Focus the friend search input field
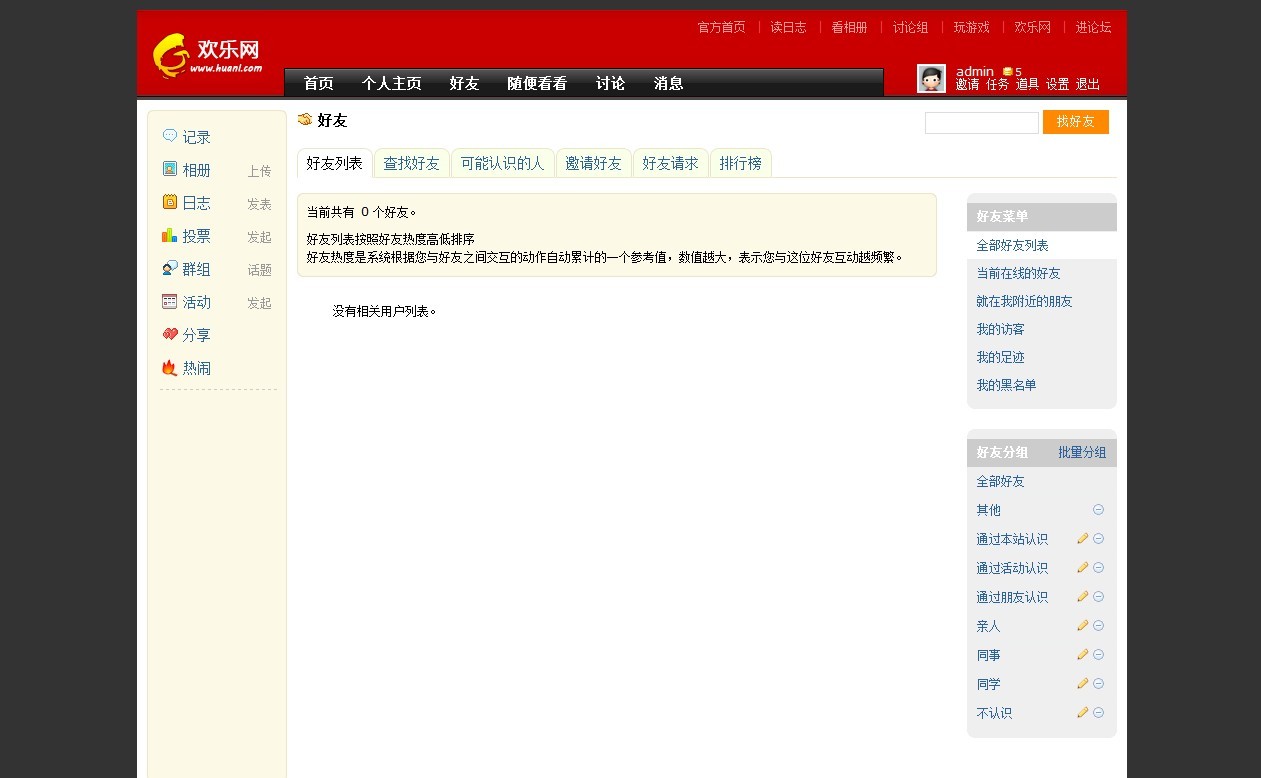 [x=982, y=123]
